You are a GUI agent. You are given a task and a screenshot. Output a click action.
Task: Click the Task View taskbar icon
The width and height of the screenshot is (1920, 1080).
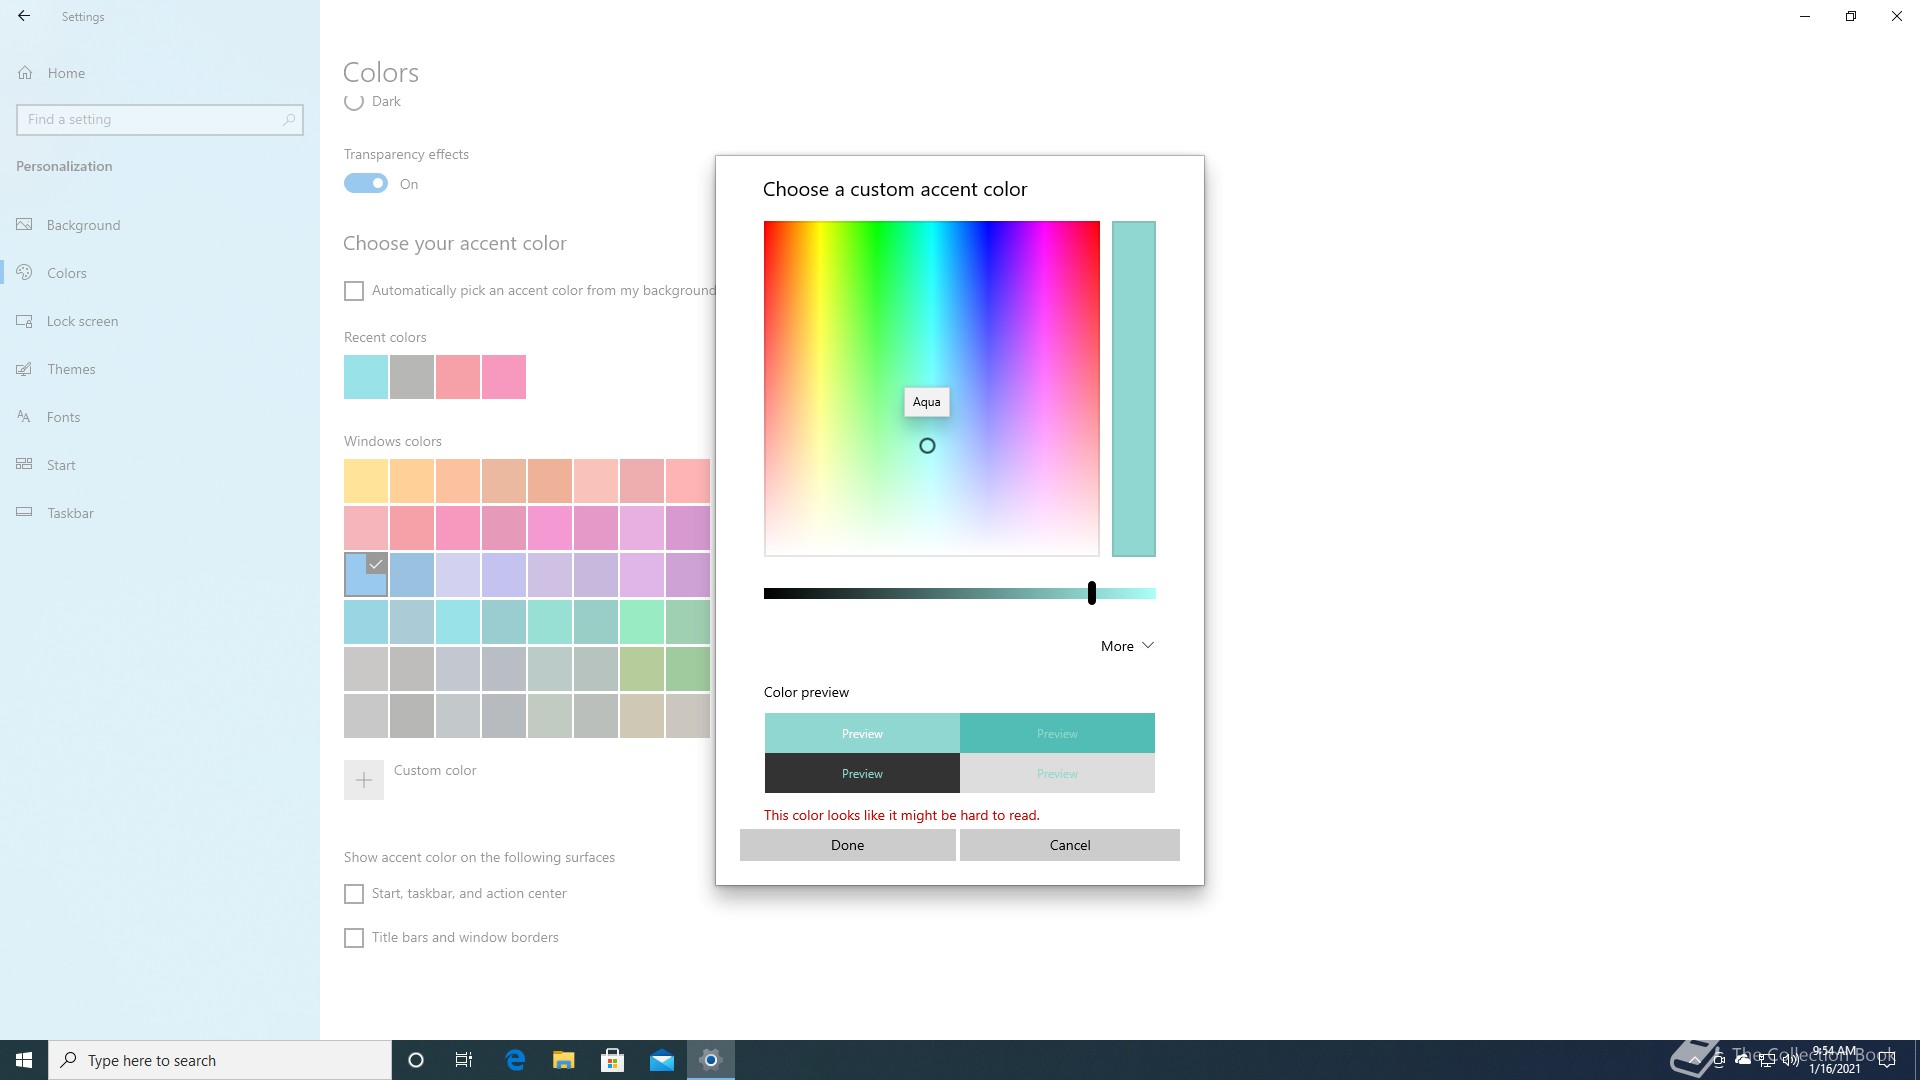click(x=464, y=1060)
